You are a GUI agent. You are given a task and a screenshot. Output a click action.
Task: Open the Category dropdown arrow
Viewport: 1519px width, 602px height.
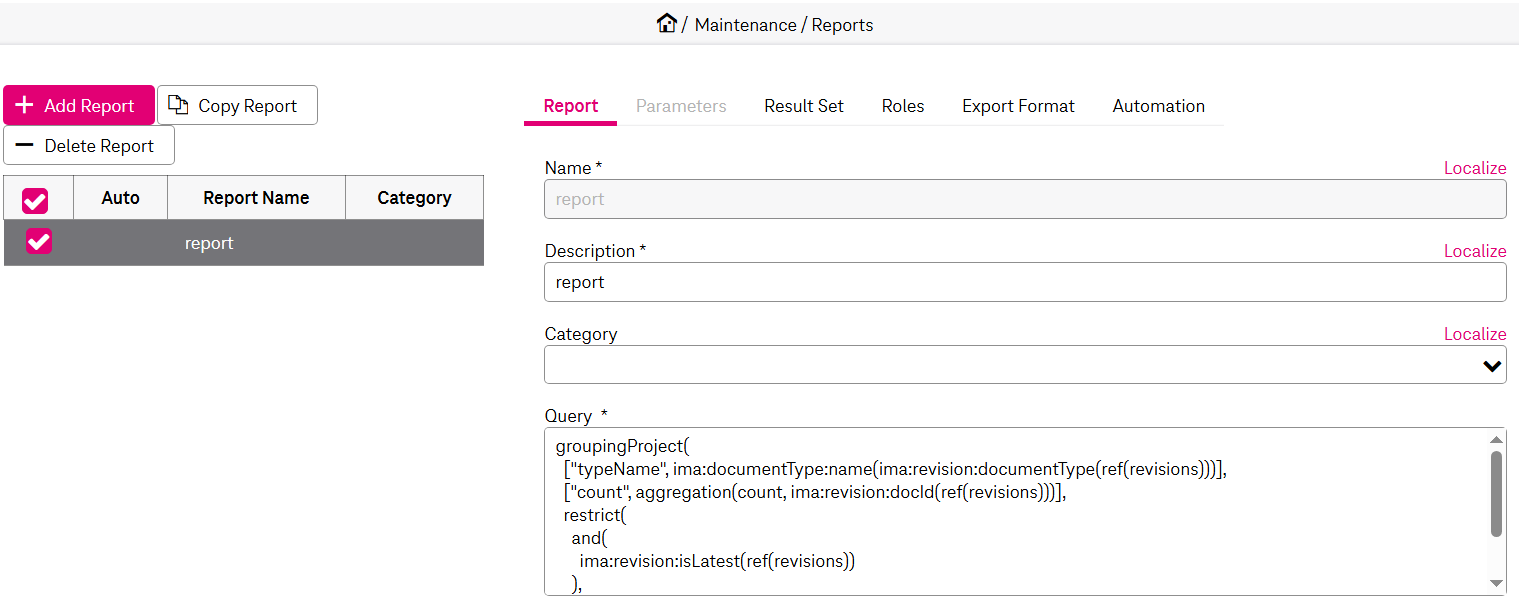[x=1492, y=366]
